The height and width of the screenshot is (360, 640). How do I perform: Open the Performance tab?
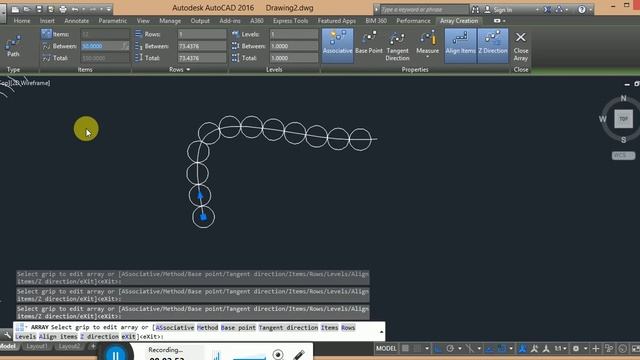pos(413,21)
